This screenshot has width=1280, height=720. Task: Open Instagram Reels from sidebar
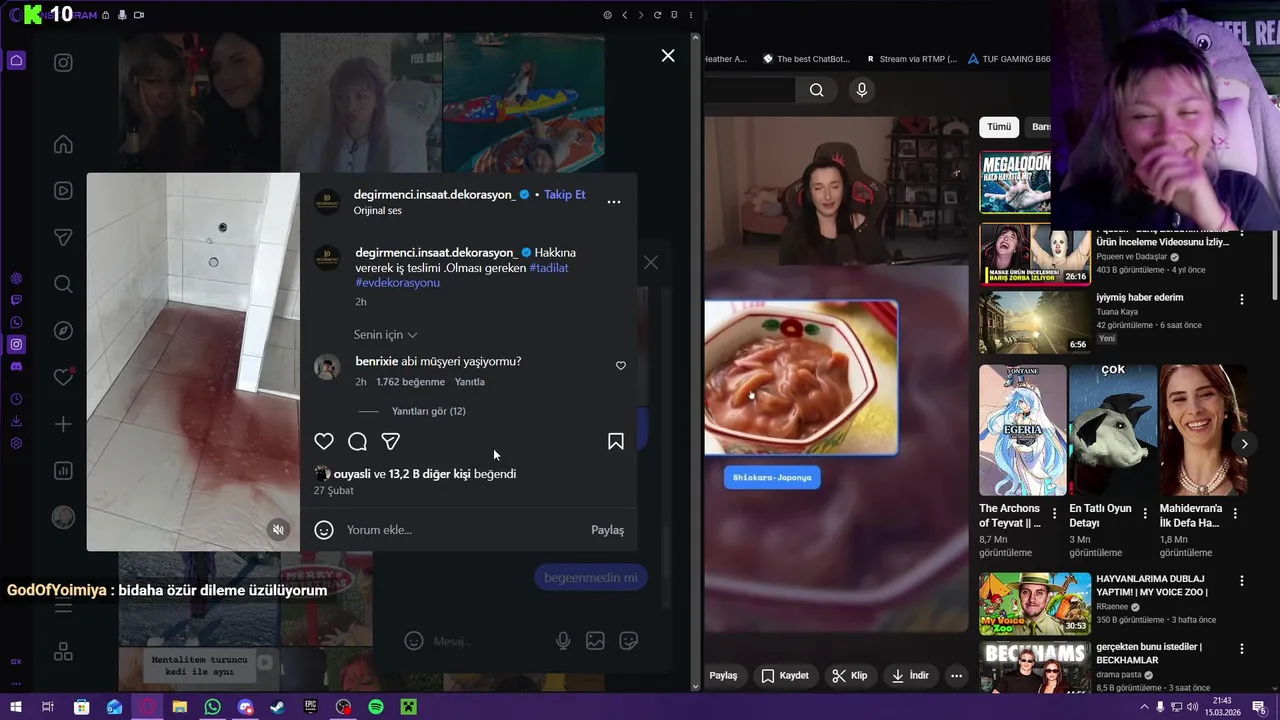click(x=63, y=191)
